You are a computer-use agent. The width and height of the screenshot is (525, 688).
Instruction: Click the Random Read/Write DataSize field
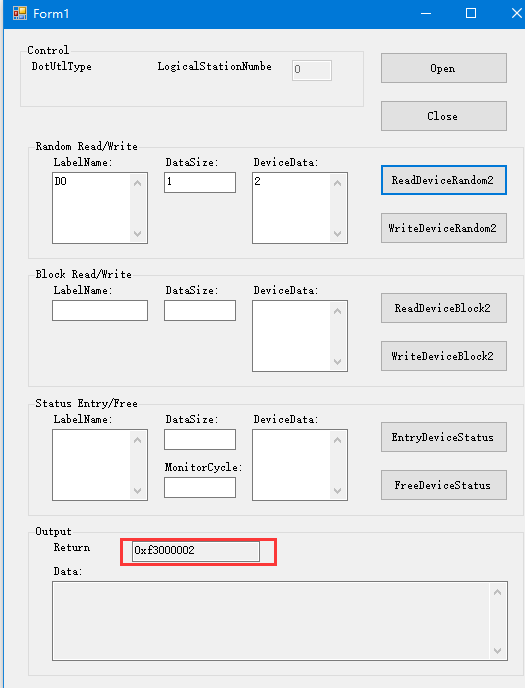[x=200, y=183]
